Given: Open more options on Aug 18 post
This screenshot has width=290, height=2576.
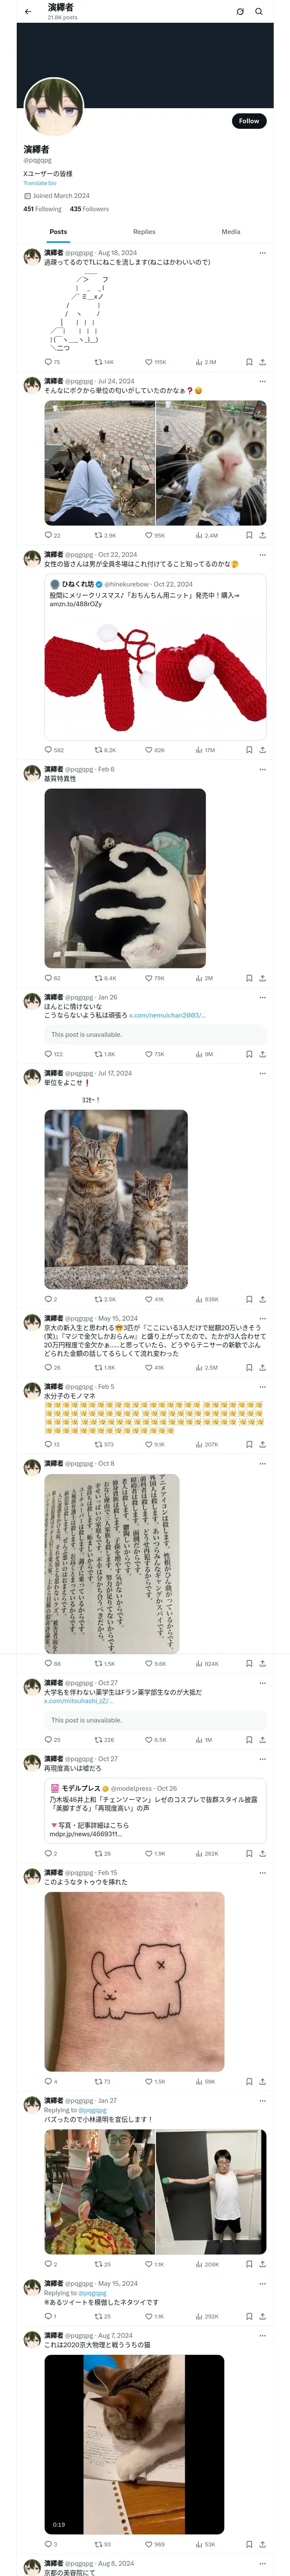Looking at the screenshot, I should pos(262,253).
